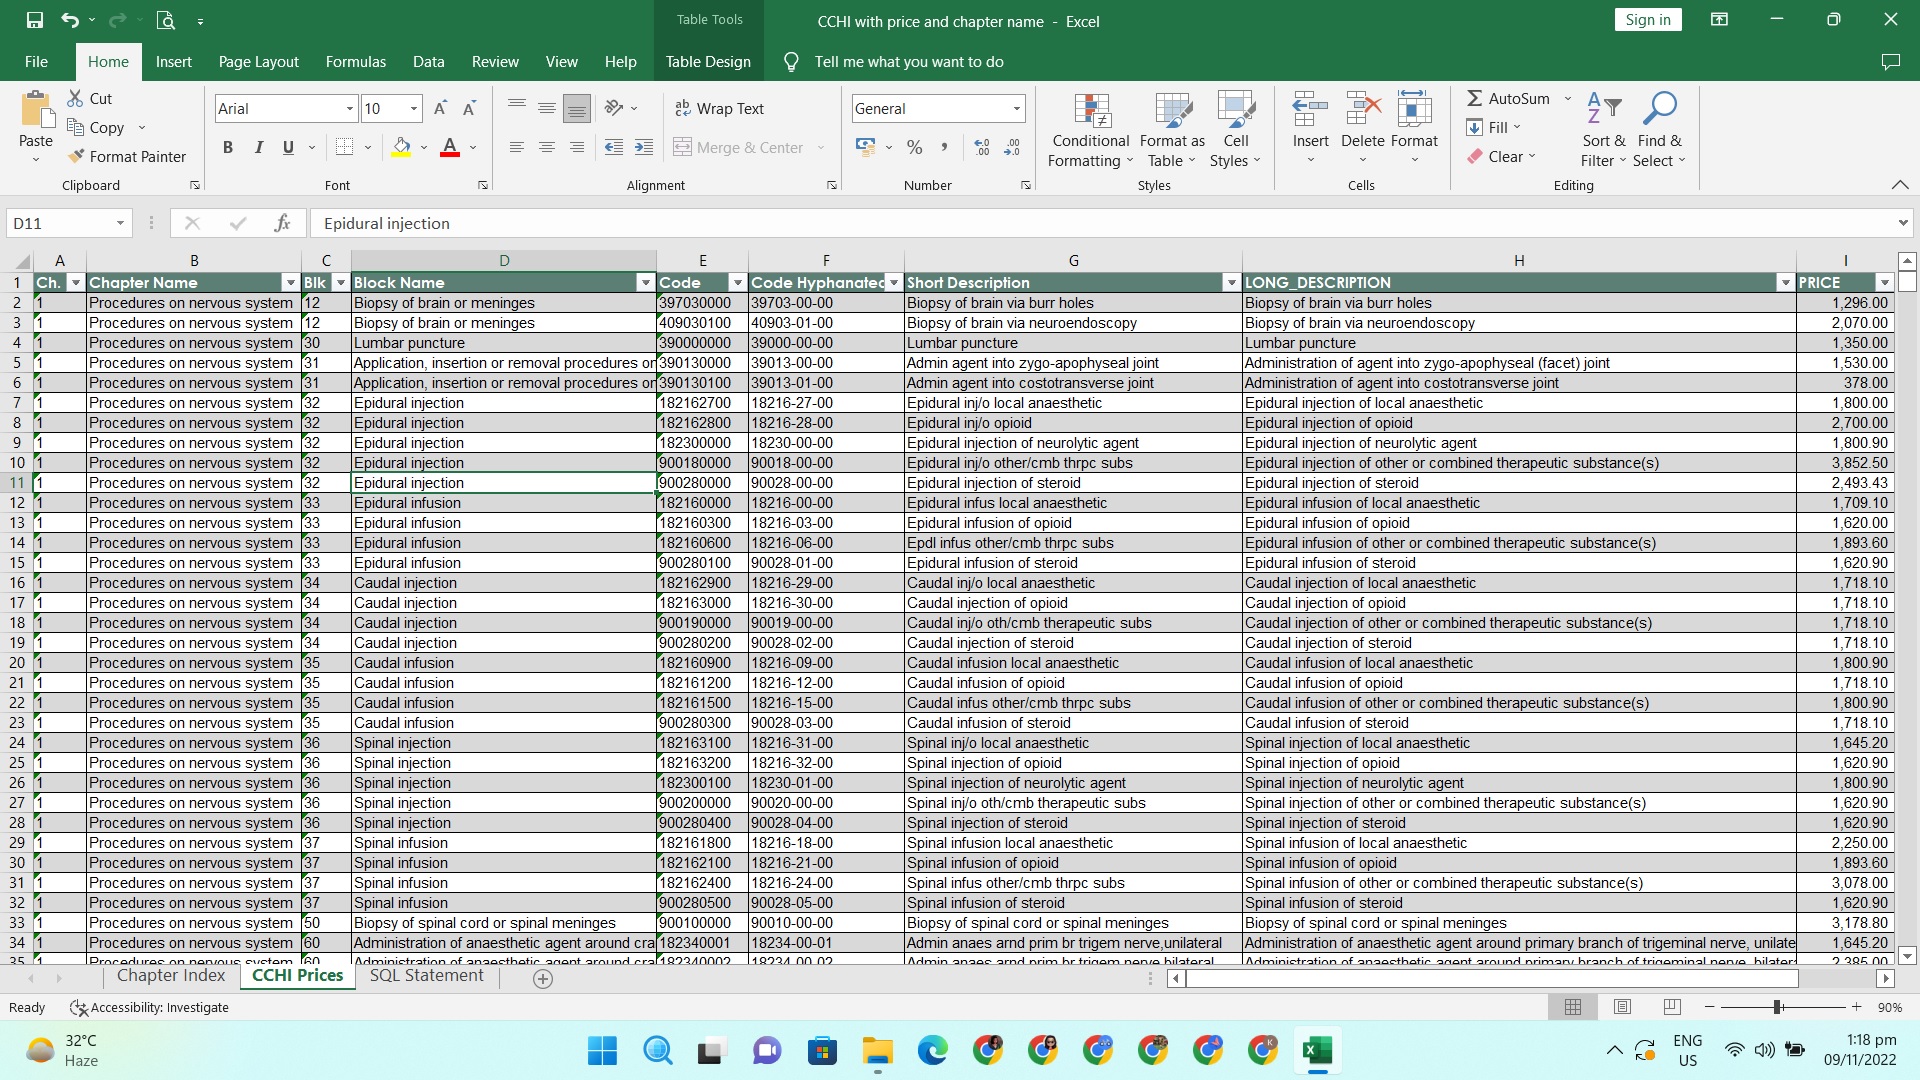Viewport: 1920px width, 1080px height.
Task: Toggle Italic formatting
Action: pyautogui.click(x=258, y=147)
